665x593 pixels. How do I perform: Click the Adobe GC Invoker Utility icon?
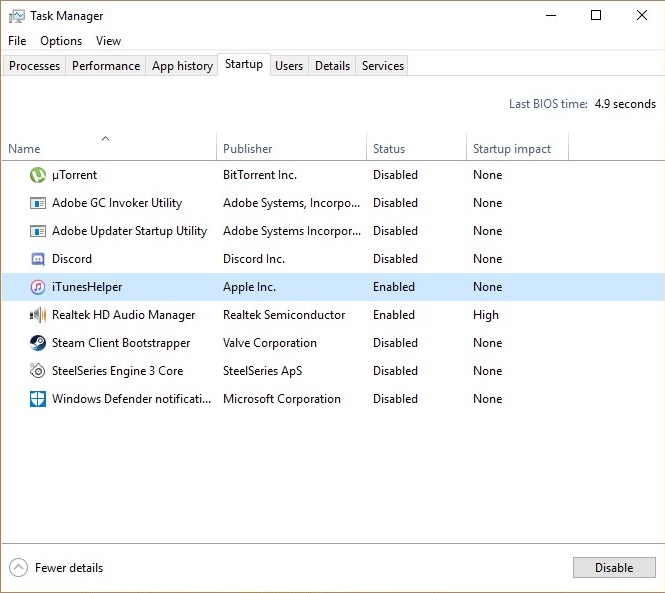[38, 203]
